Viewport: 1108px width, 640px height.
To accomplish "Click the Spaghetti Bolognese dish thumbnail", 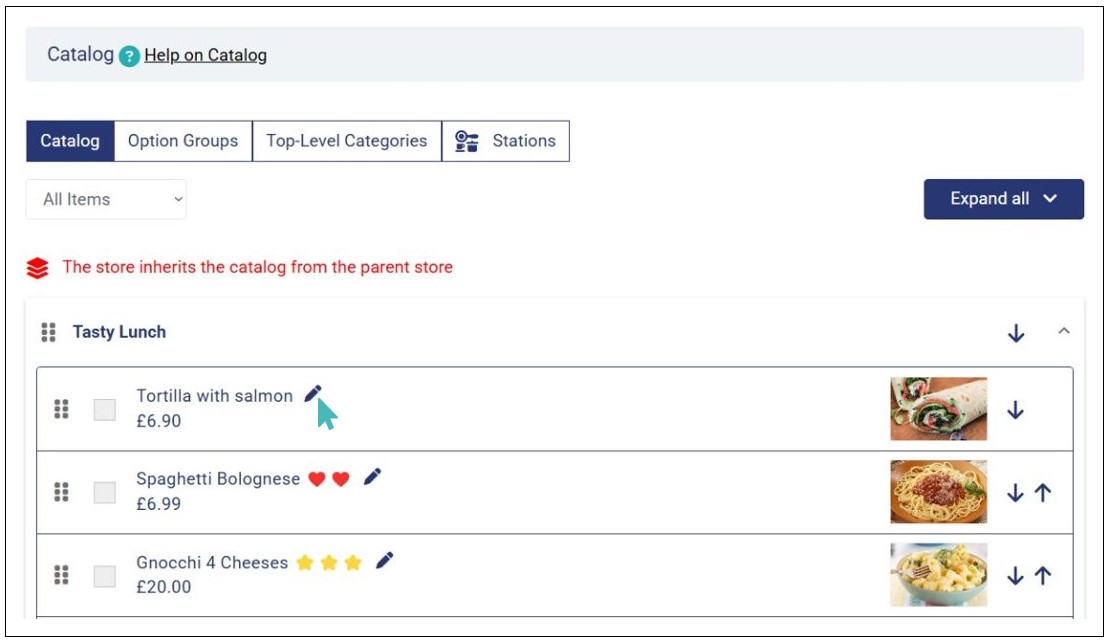I will [x=938, y=492].
